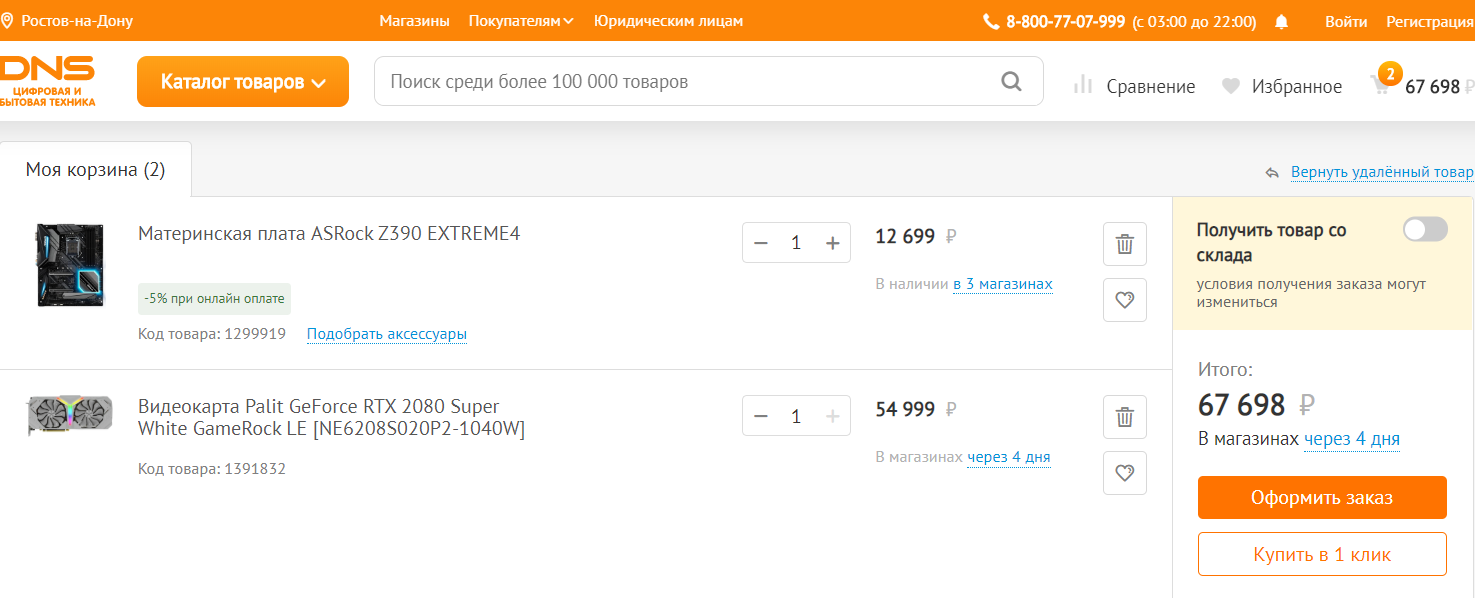This screenshot has height=598, width=1475.
Task: Click 'Оформить заказ' button
Action: click(1322, 498)
